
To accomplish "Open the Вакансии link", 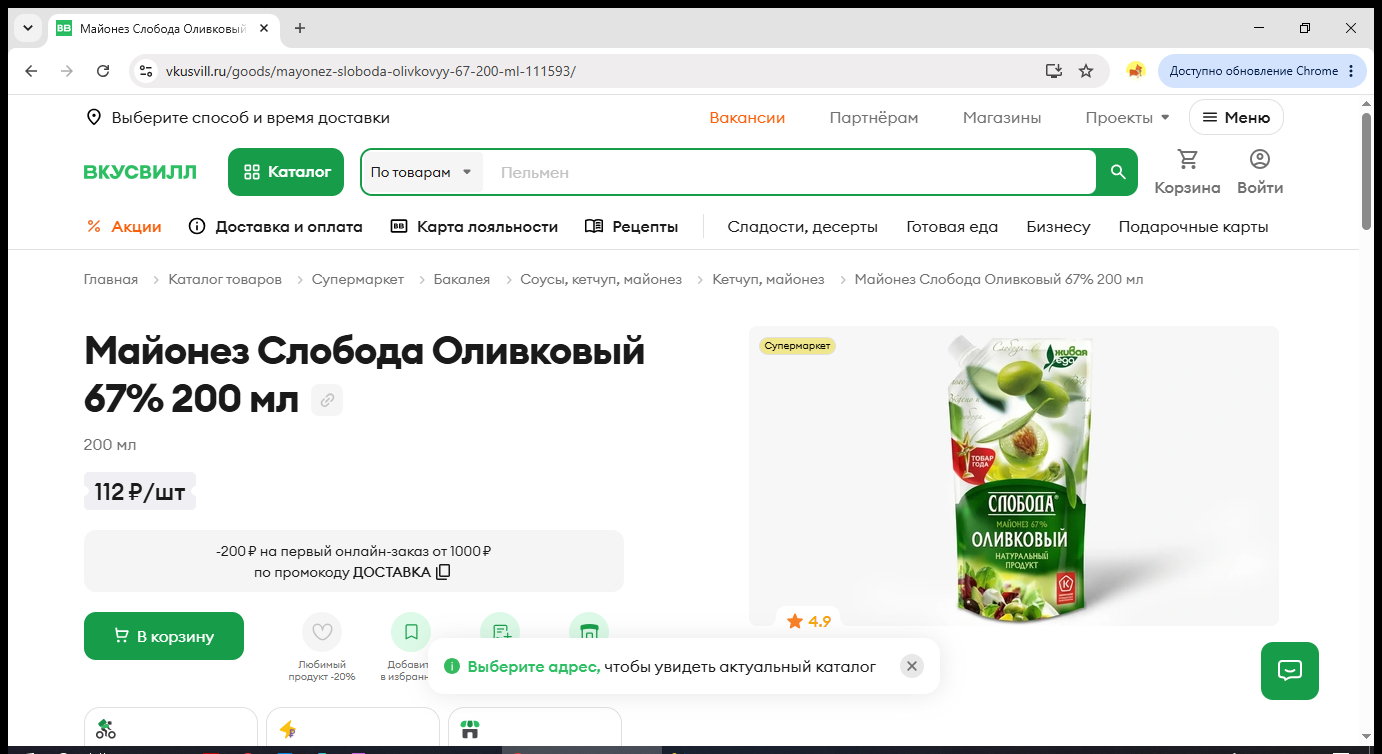I will point(747,118).
